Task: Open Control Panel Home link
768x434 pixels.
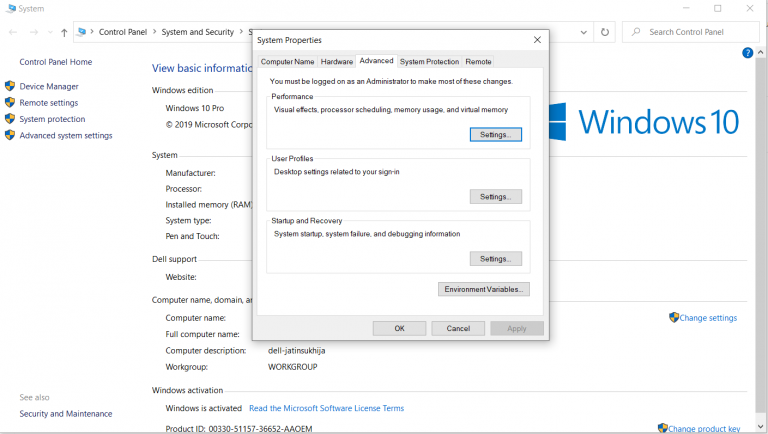Action: pos(56,62)
